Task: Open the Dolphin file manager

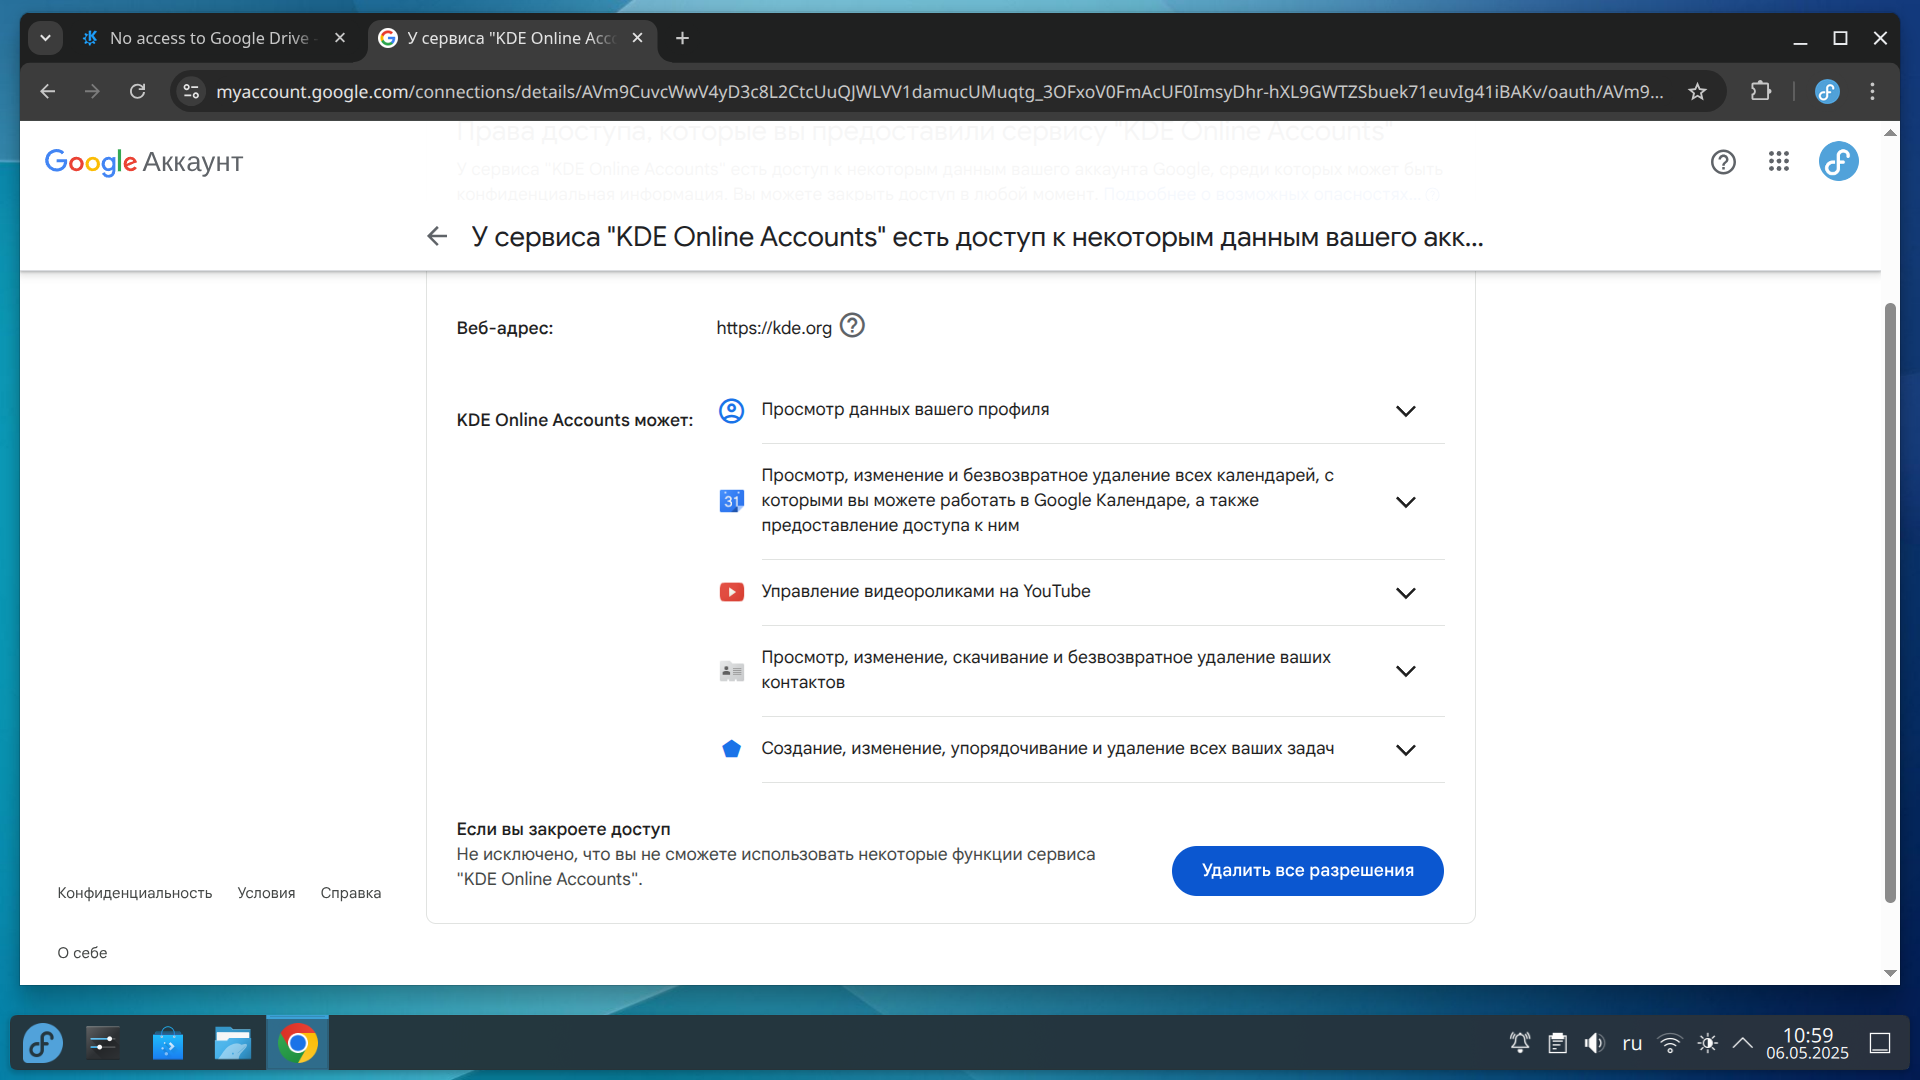Action: coord(233,1044)
